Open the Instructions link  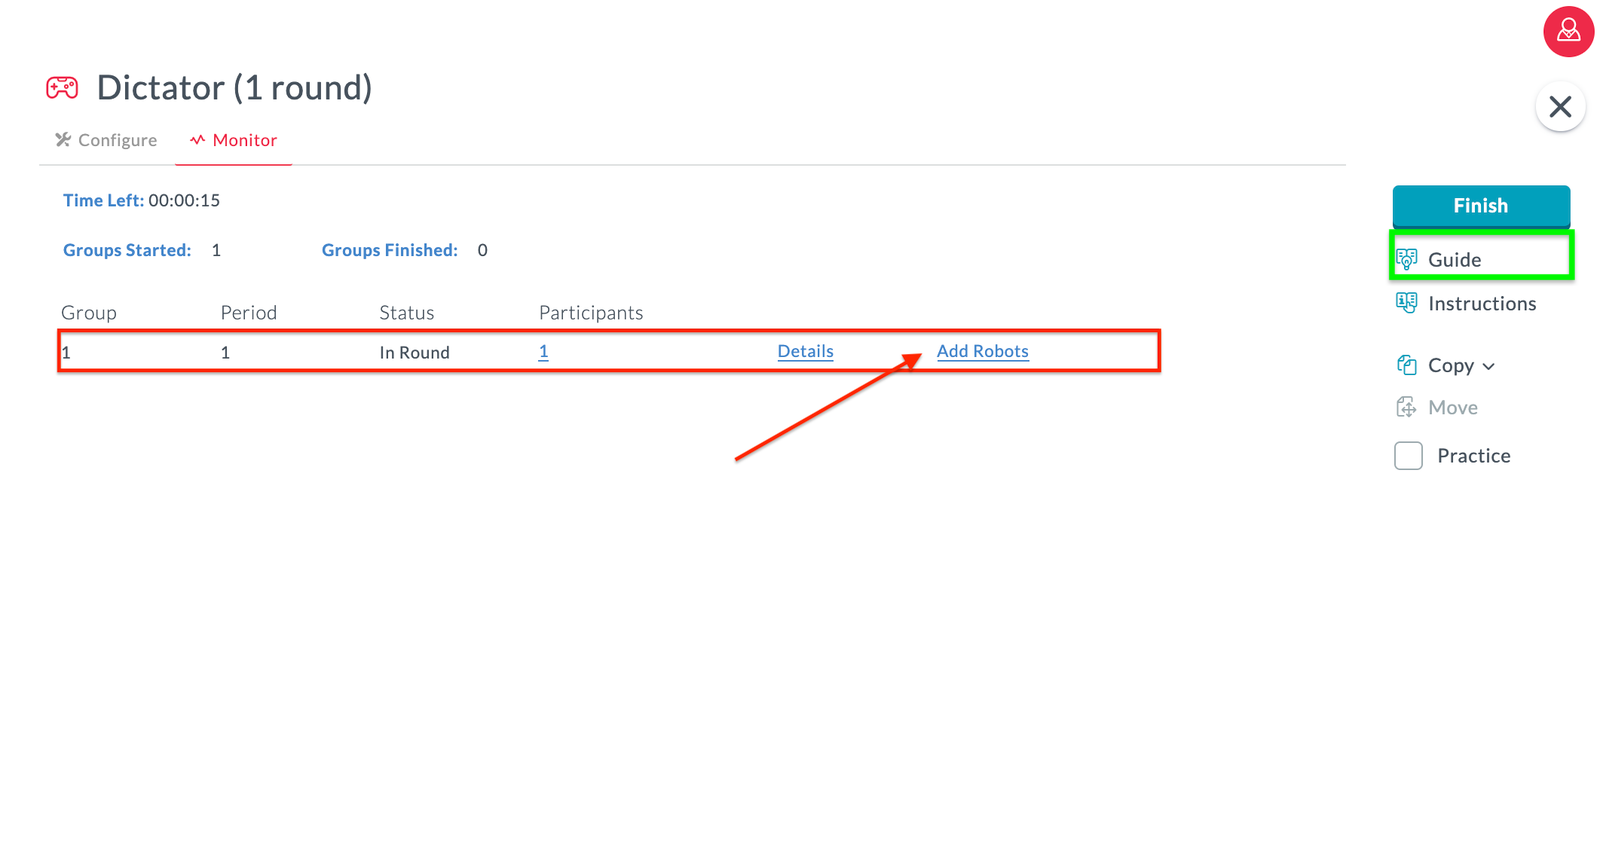click(x=1482, y=304)
